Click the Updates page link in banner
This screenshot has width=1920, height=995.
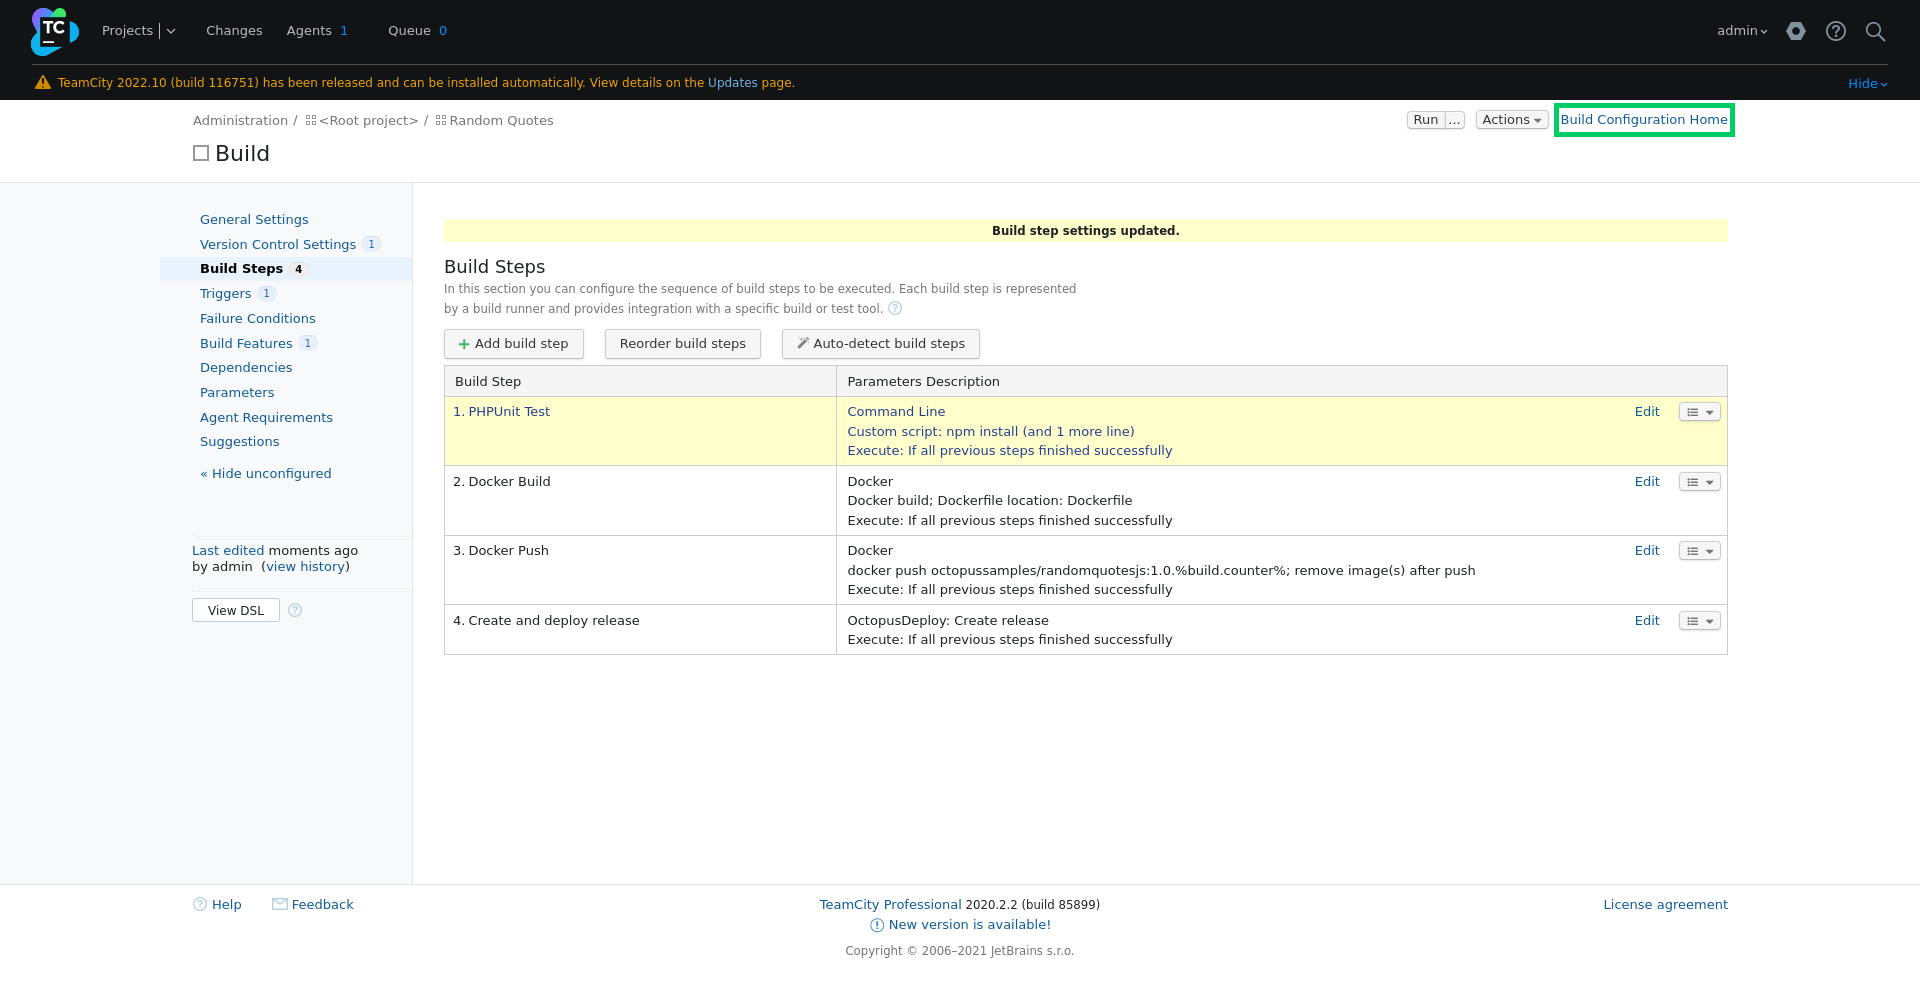tap(733, 83)
